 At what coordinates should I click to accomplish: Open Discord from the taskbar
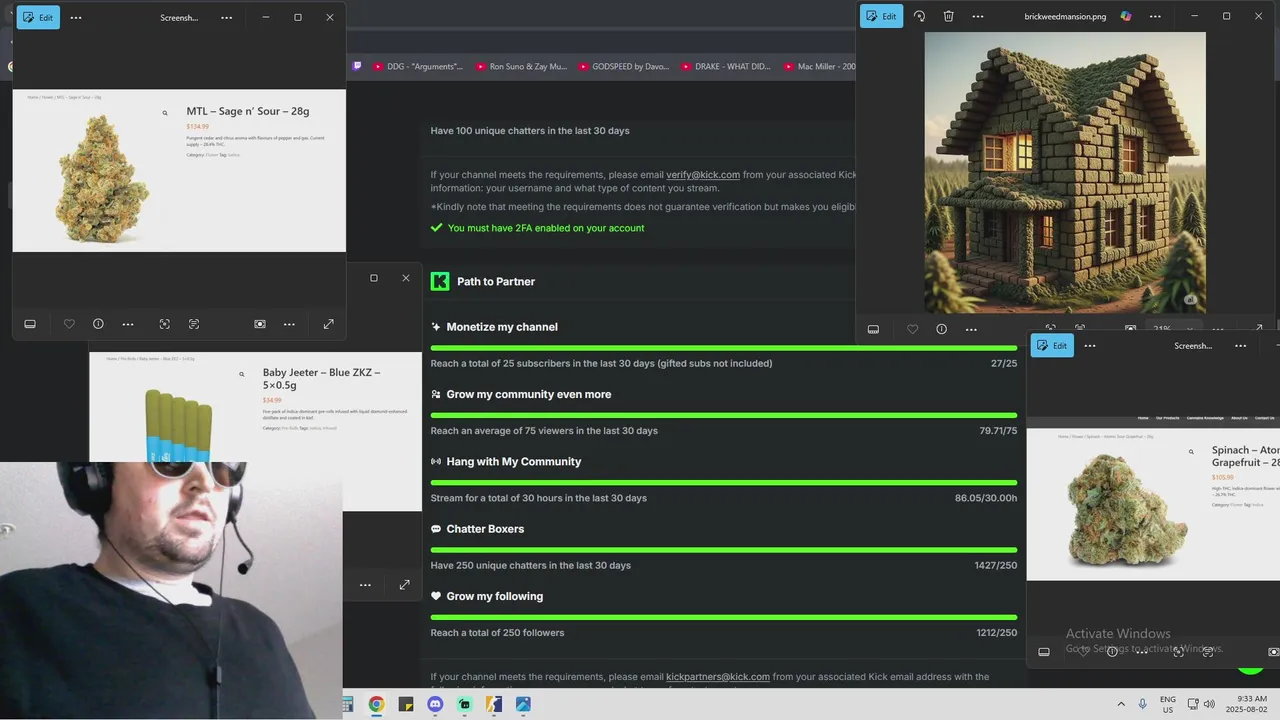pos(435,704)
